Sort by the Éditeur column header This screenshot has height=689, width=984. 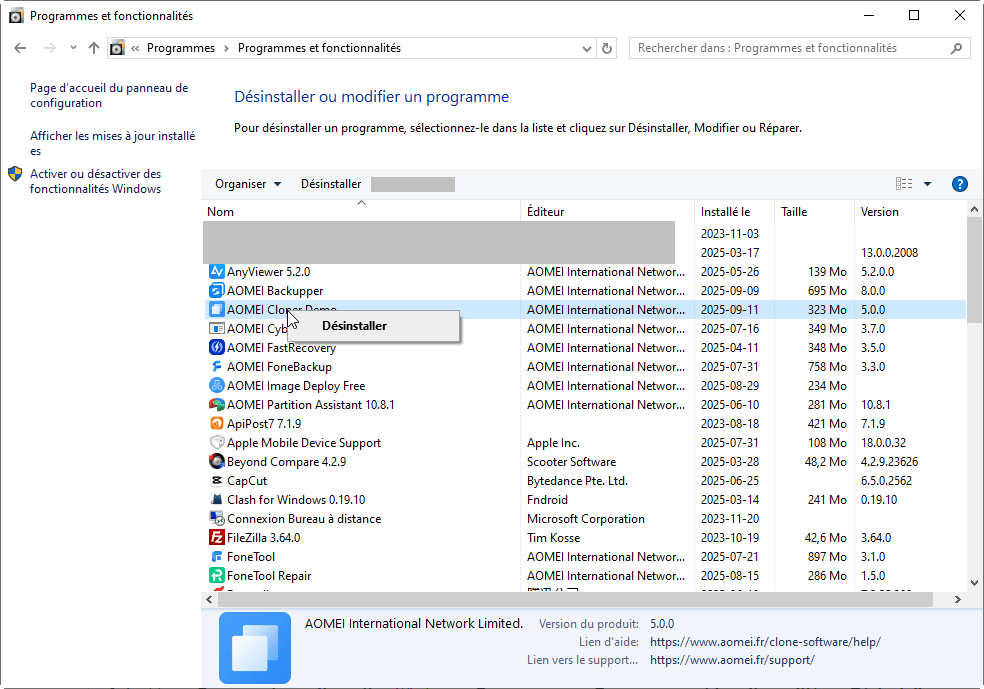607,211
